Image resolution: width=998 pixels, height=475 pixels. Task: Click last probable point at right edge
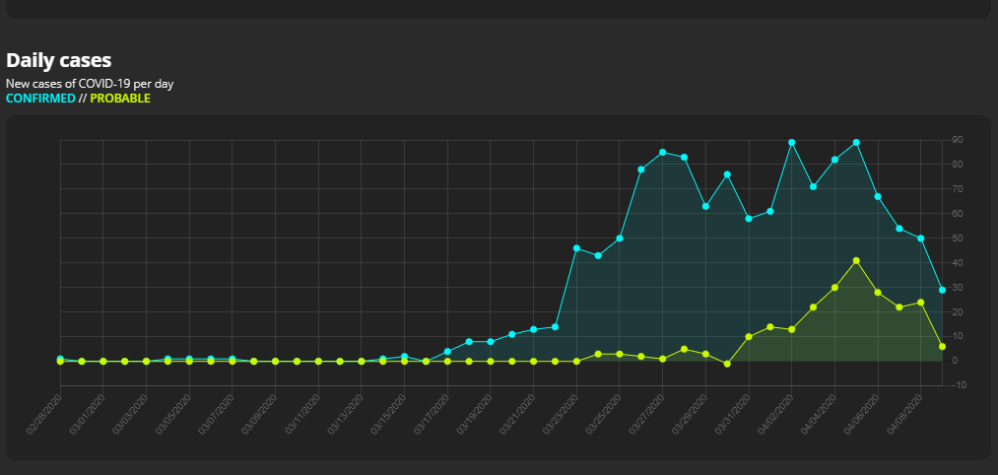tap(942, 346)
